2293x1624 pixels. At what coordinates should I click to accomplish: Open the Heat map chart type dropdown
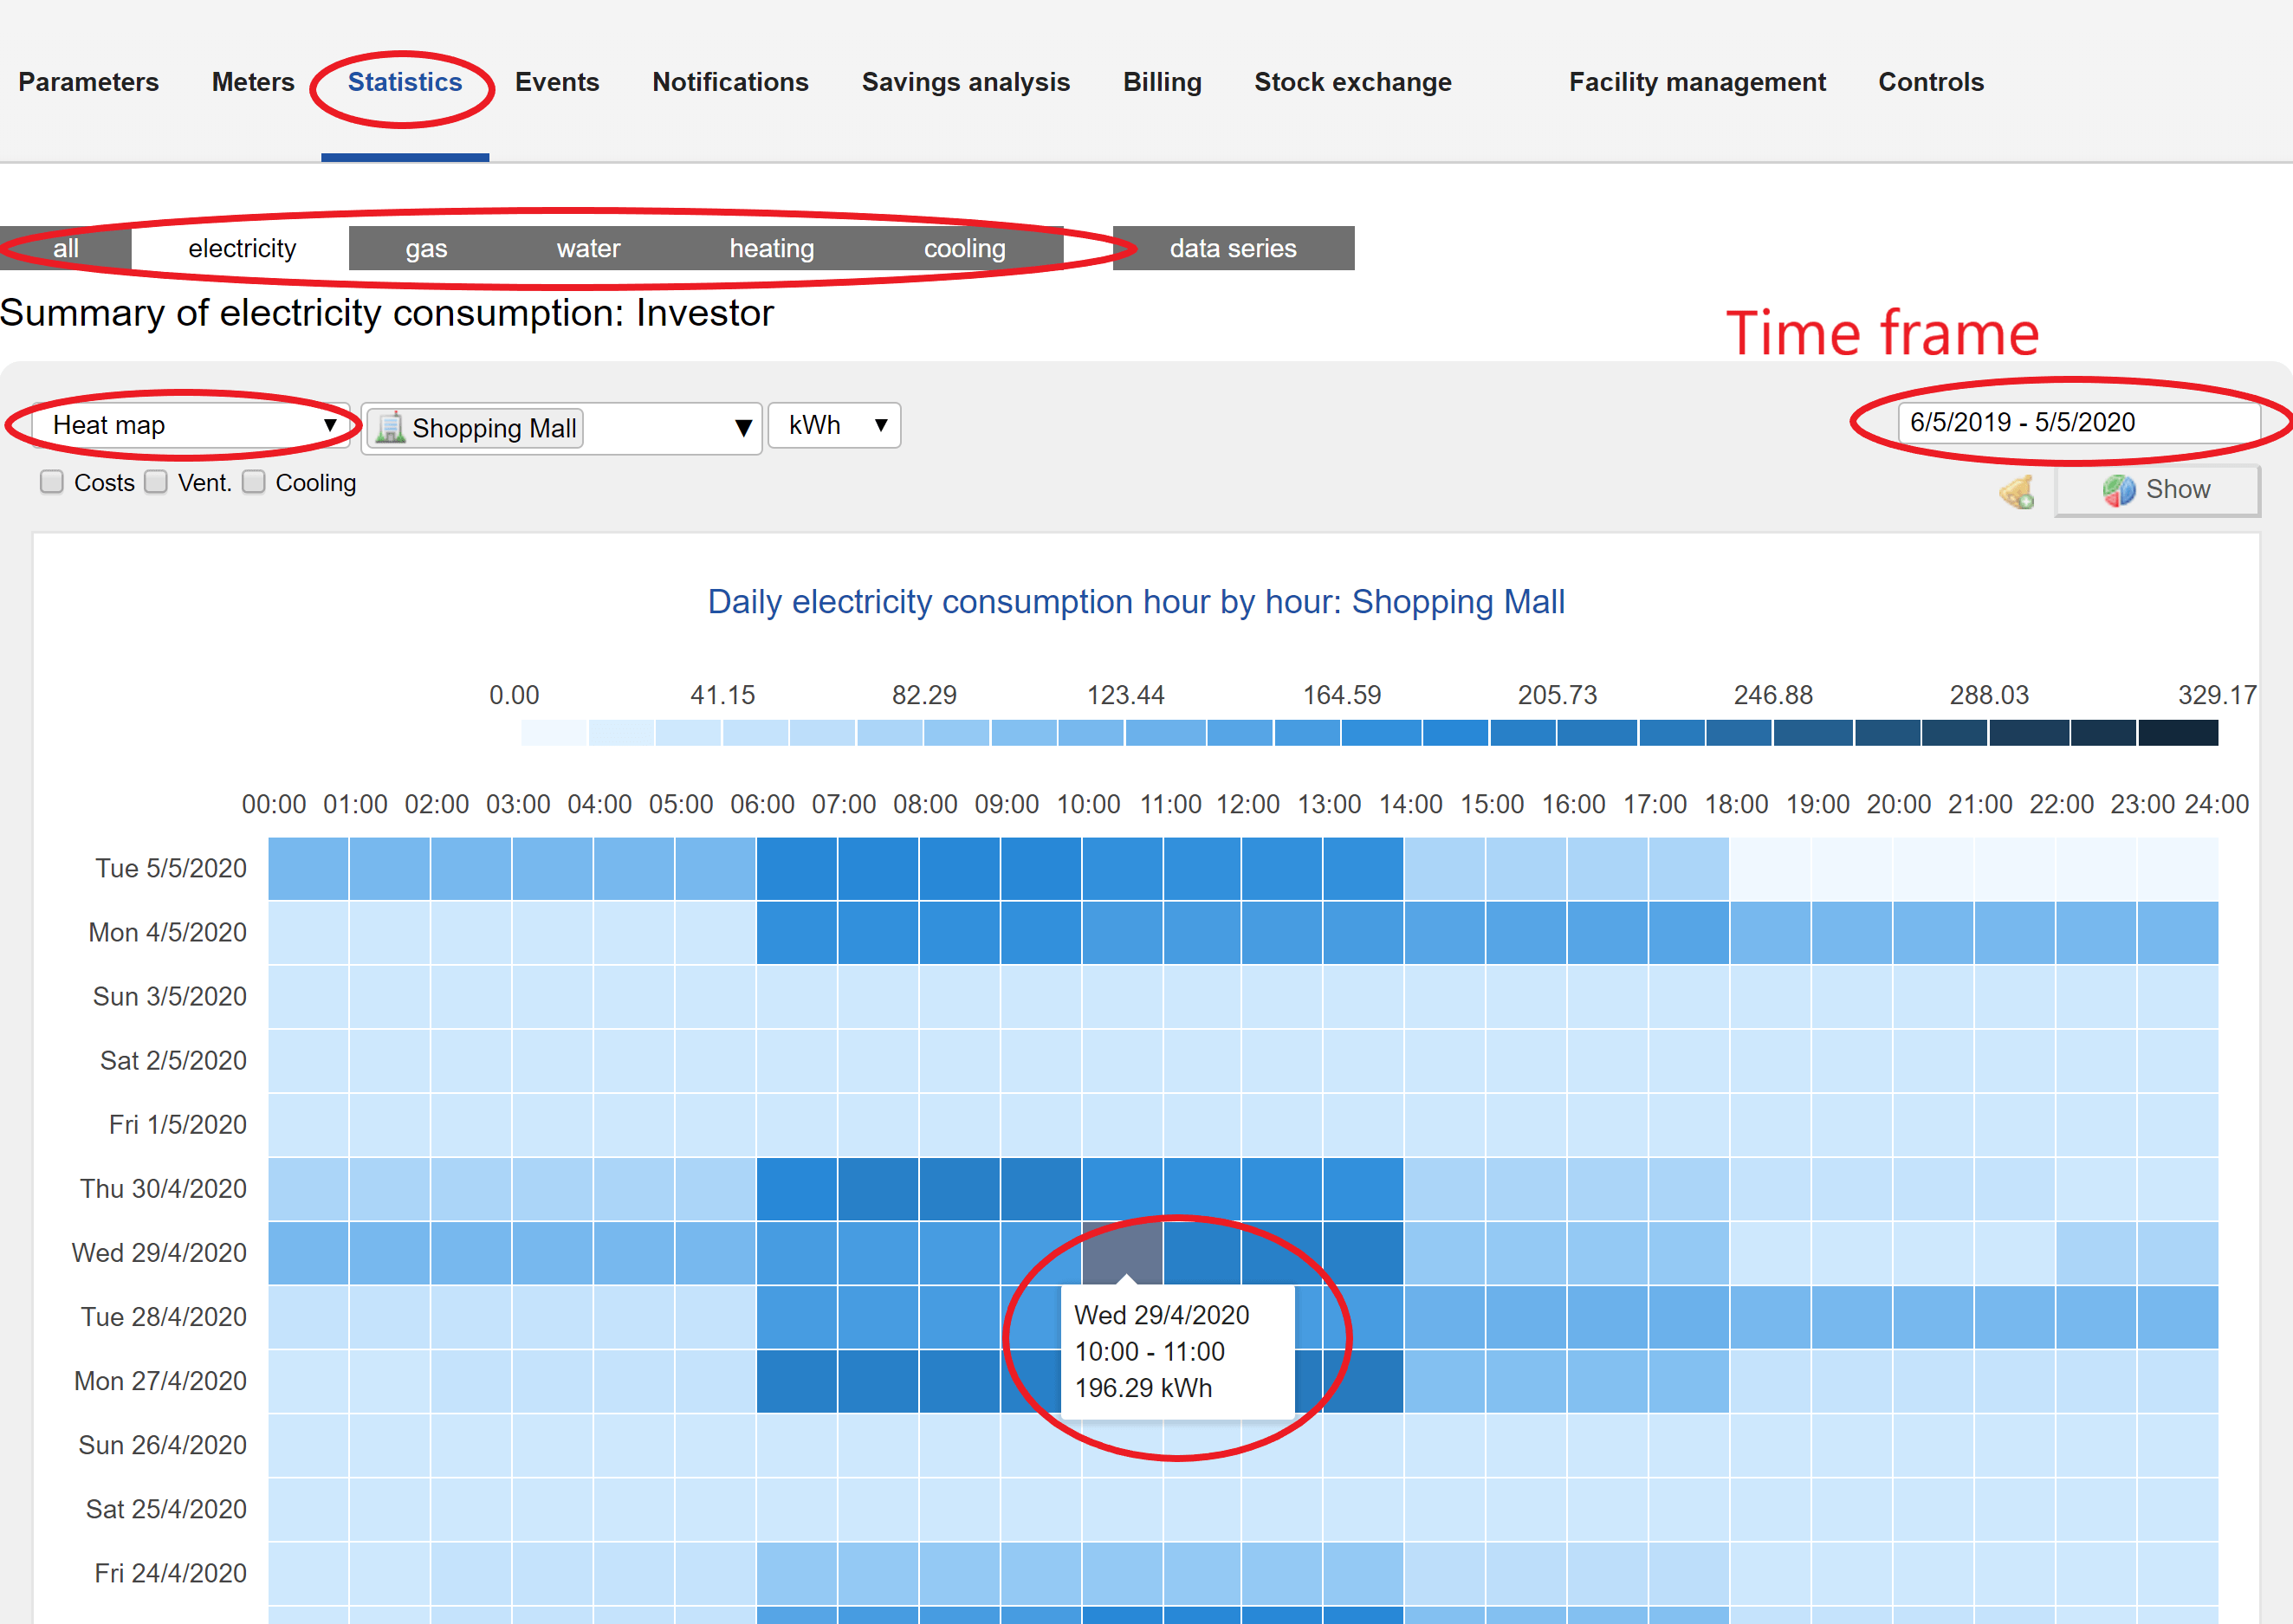pyautogui.click(x=190, y=426)
